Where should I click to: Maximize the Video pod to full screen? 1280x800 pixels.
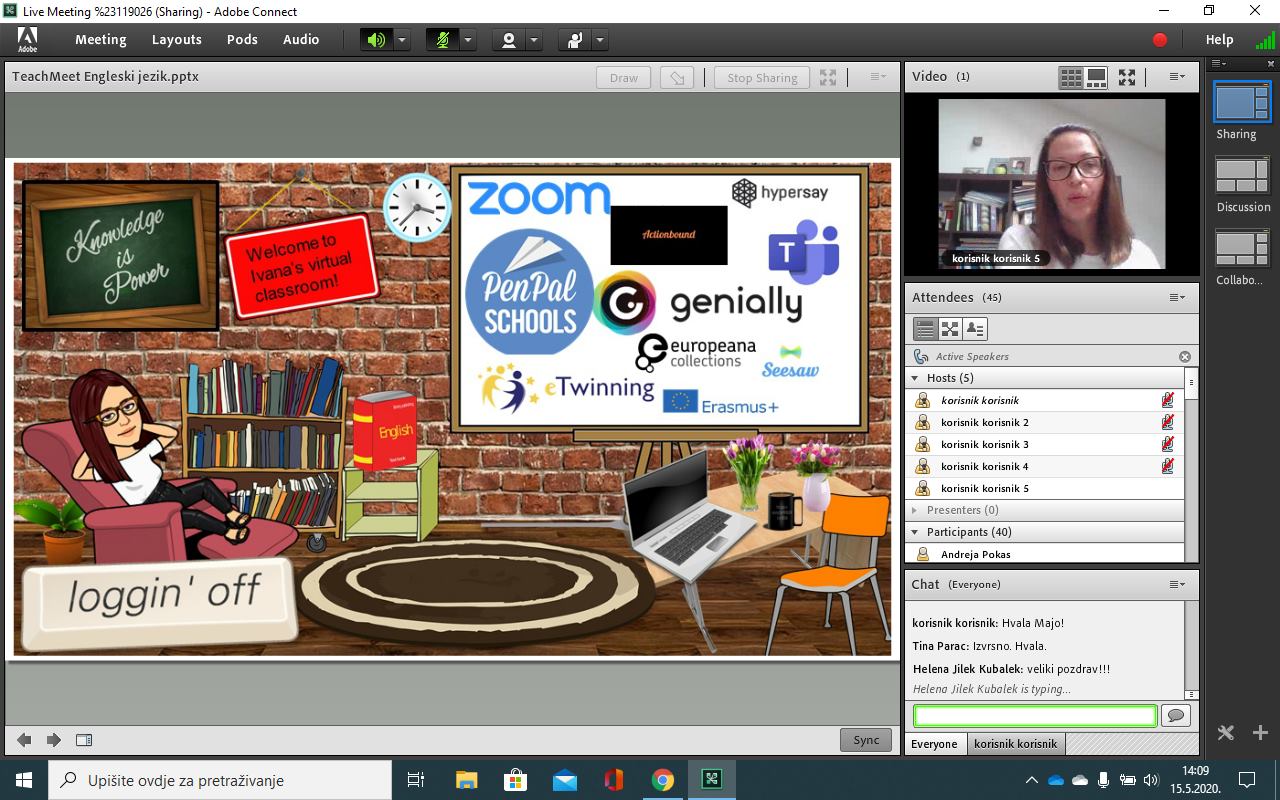[1127, 77]
